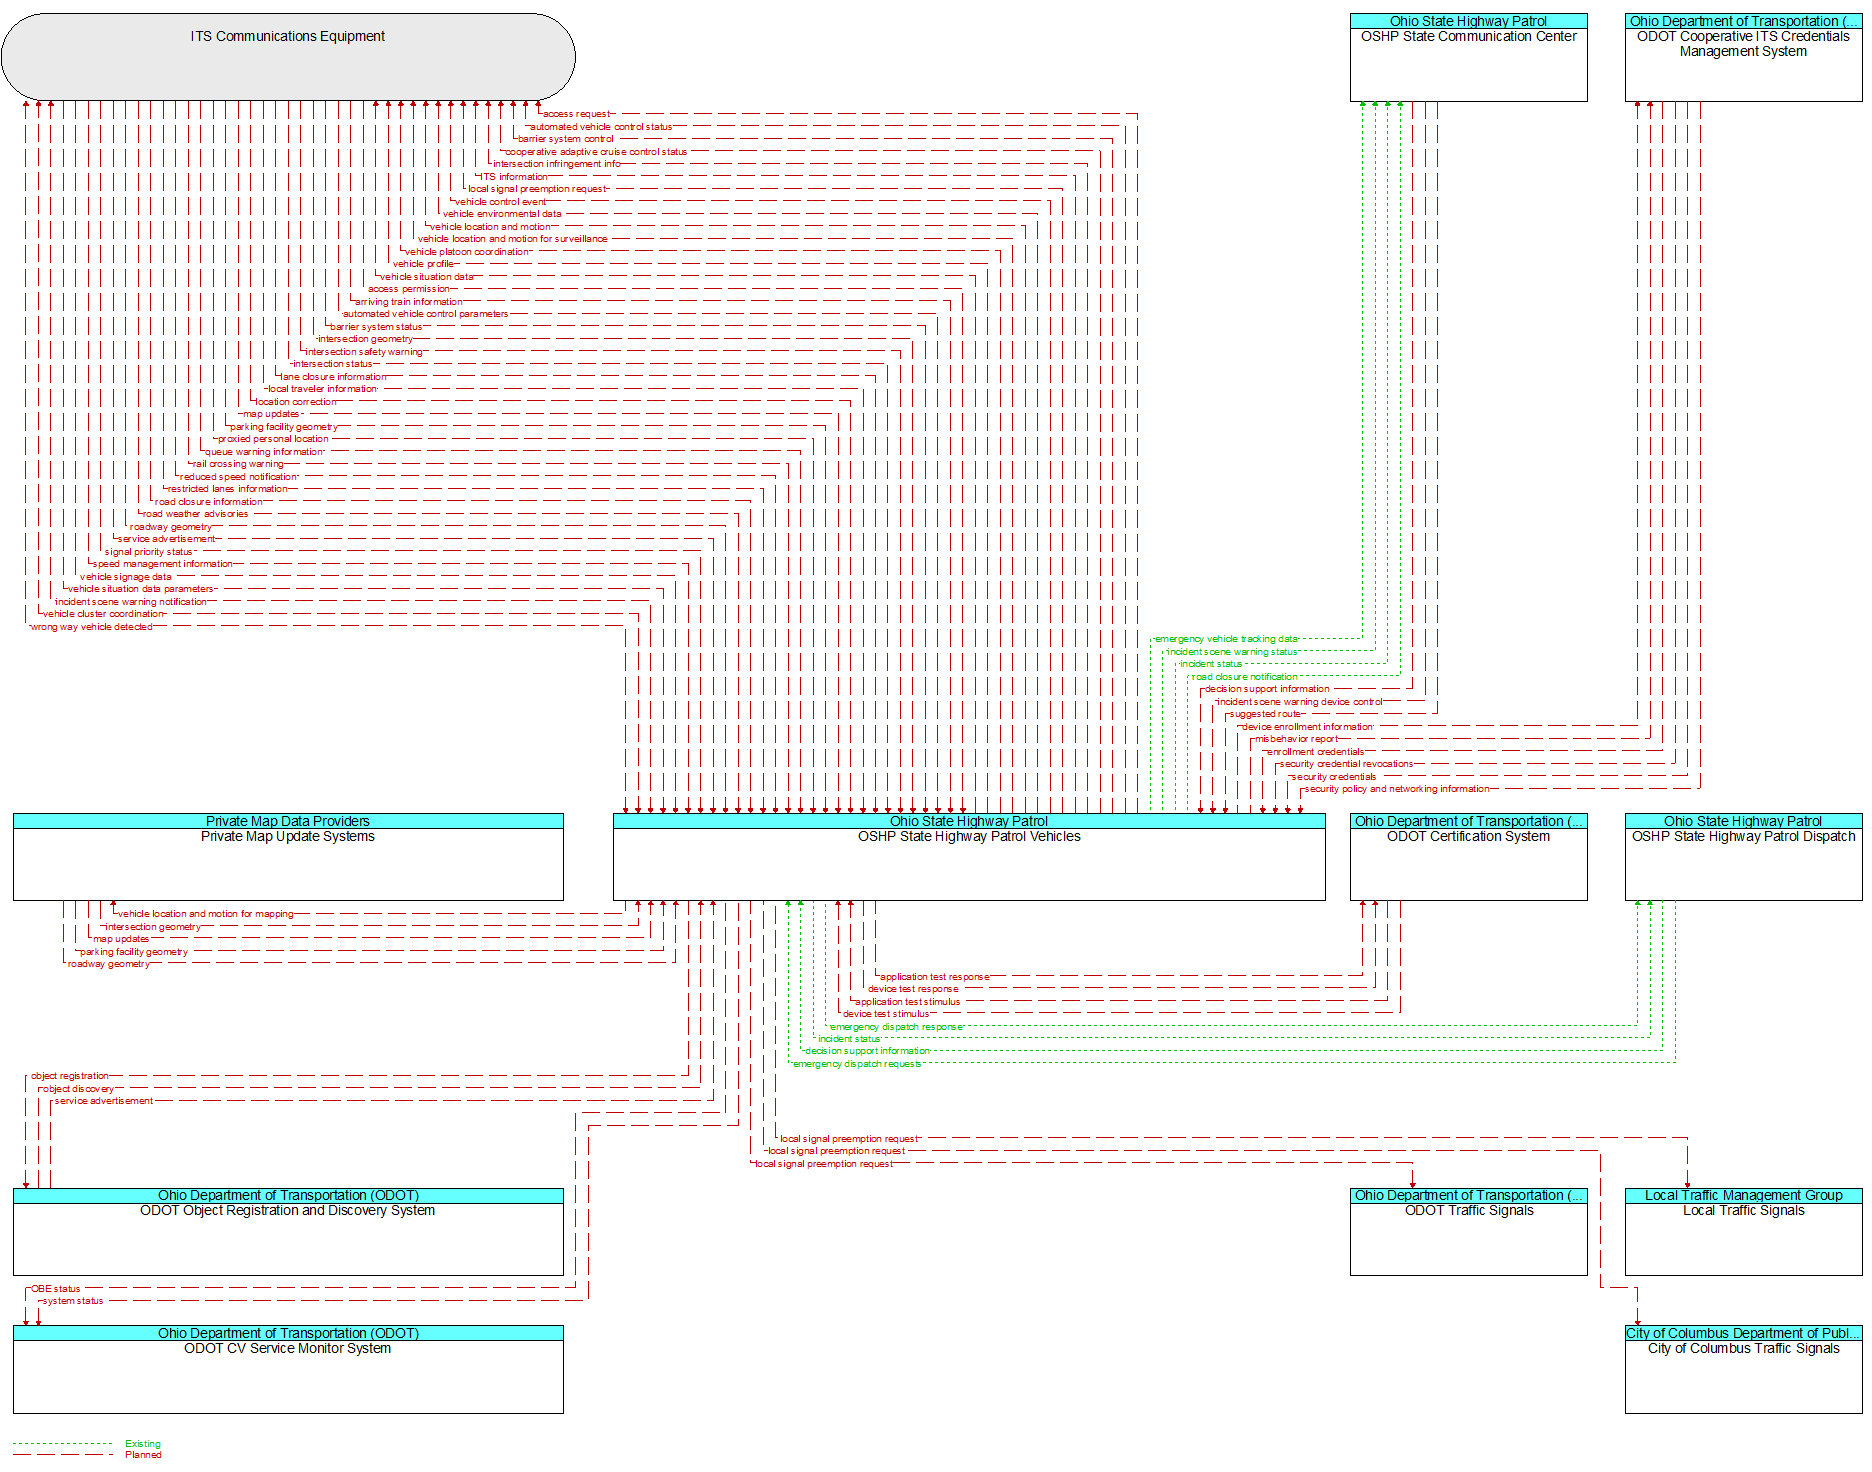Click the 'location correction' flow label
Screen dimensions: 1872x1472
click(296, 402)
